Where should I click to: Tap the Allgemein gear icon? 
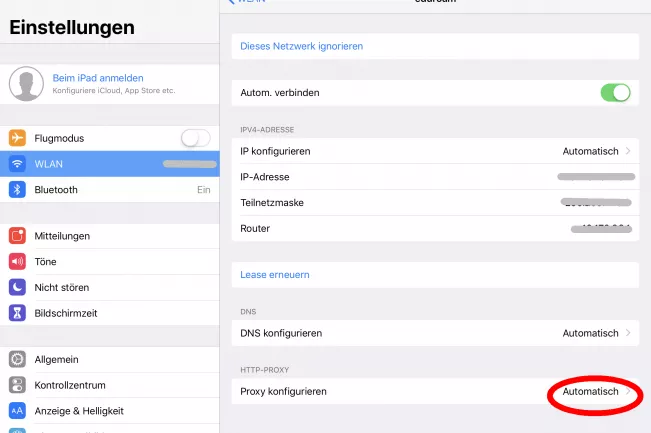click(17, 360)
